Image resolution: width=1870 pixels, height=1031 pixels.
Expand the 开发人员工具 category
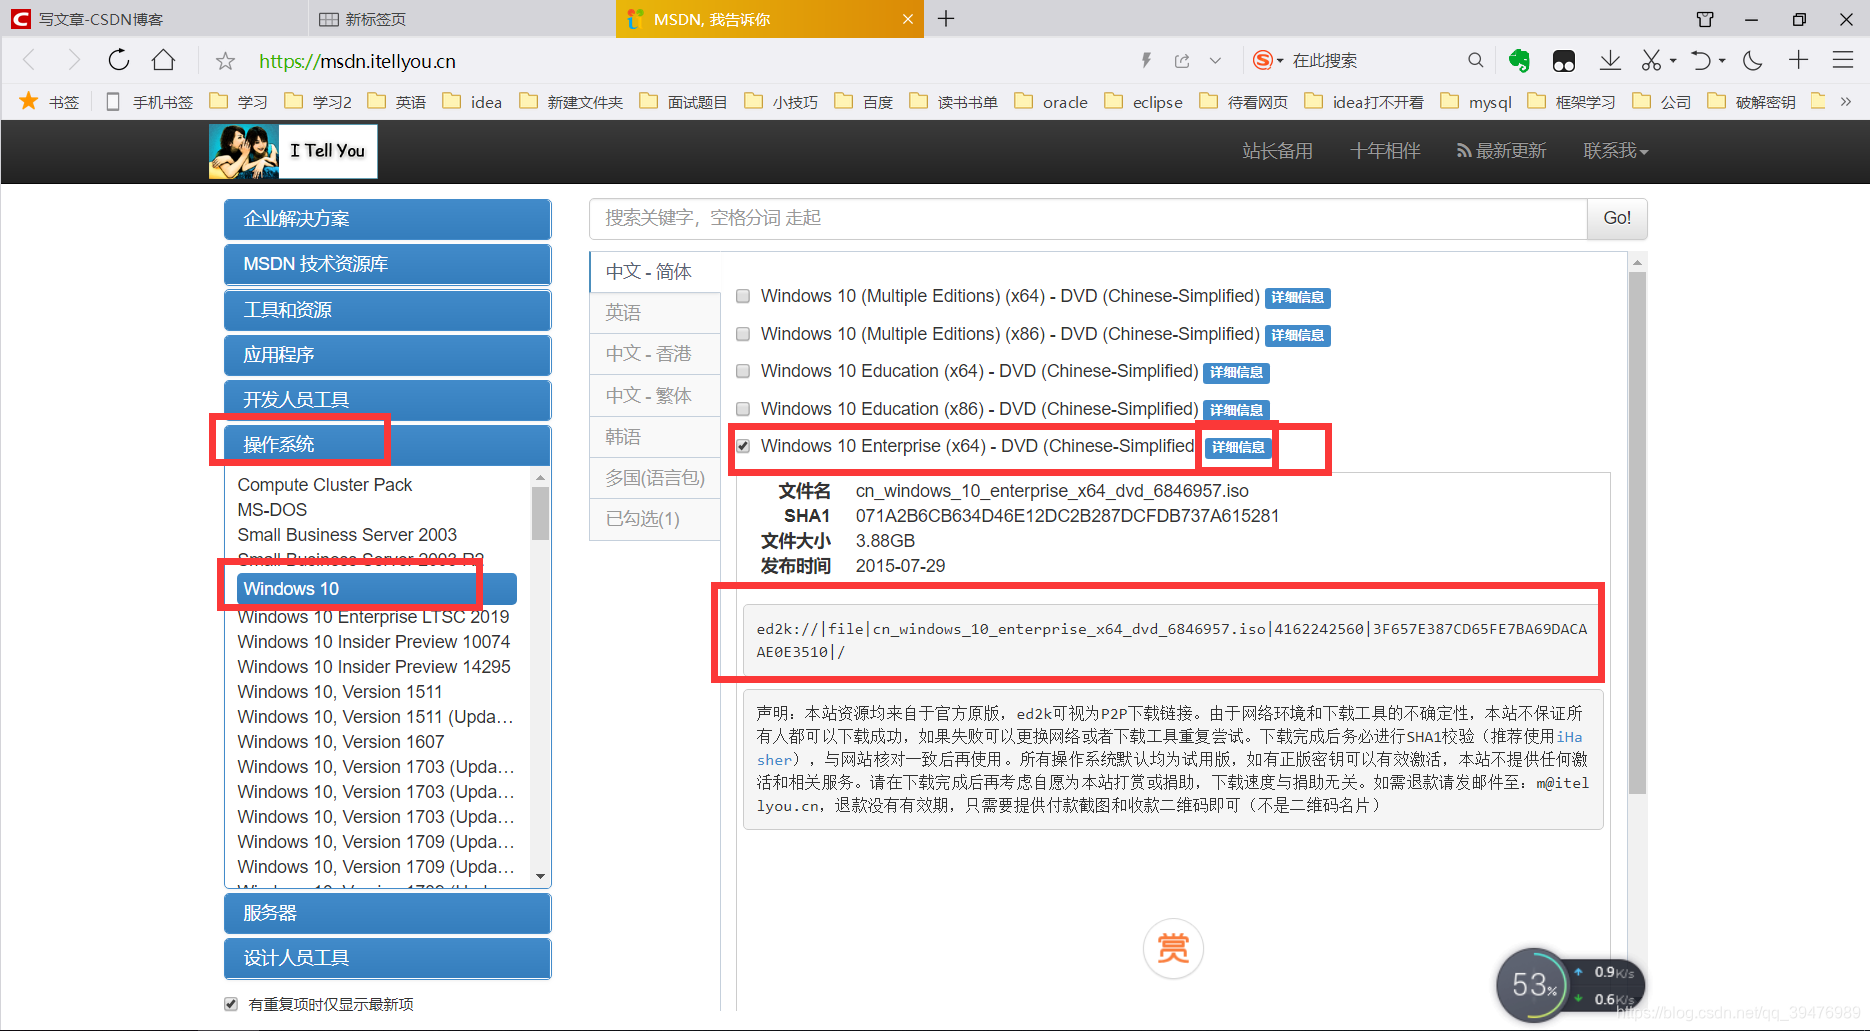(x=387, y=400)
